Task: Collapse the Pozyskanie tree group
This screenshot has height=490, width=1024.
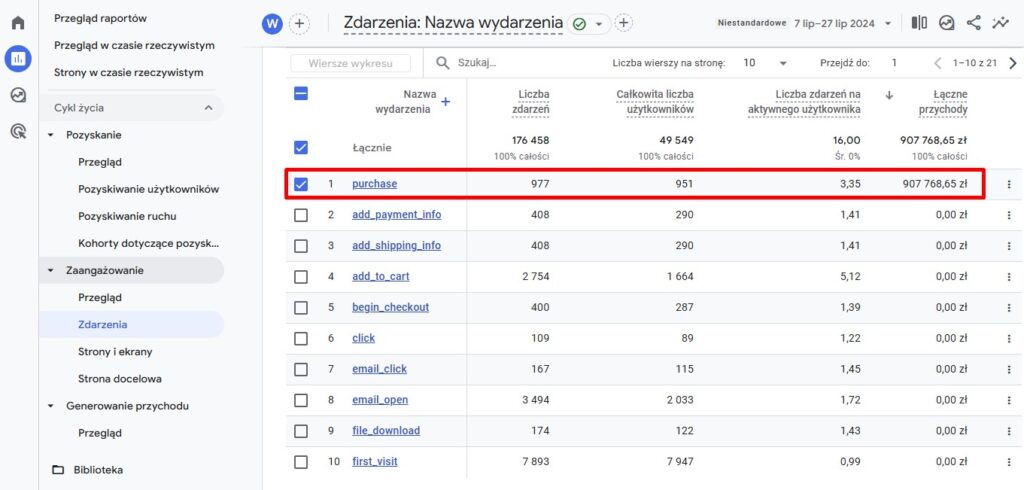Action: tap(51, 135)
